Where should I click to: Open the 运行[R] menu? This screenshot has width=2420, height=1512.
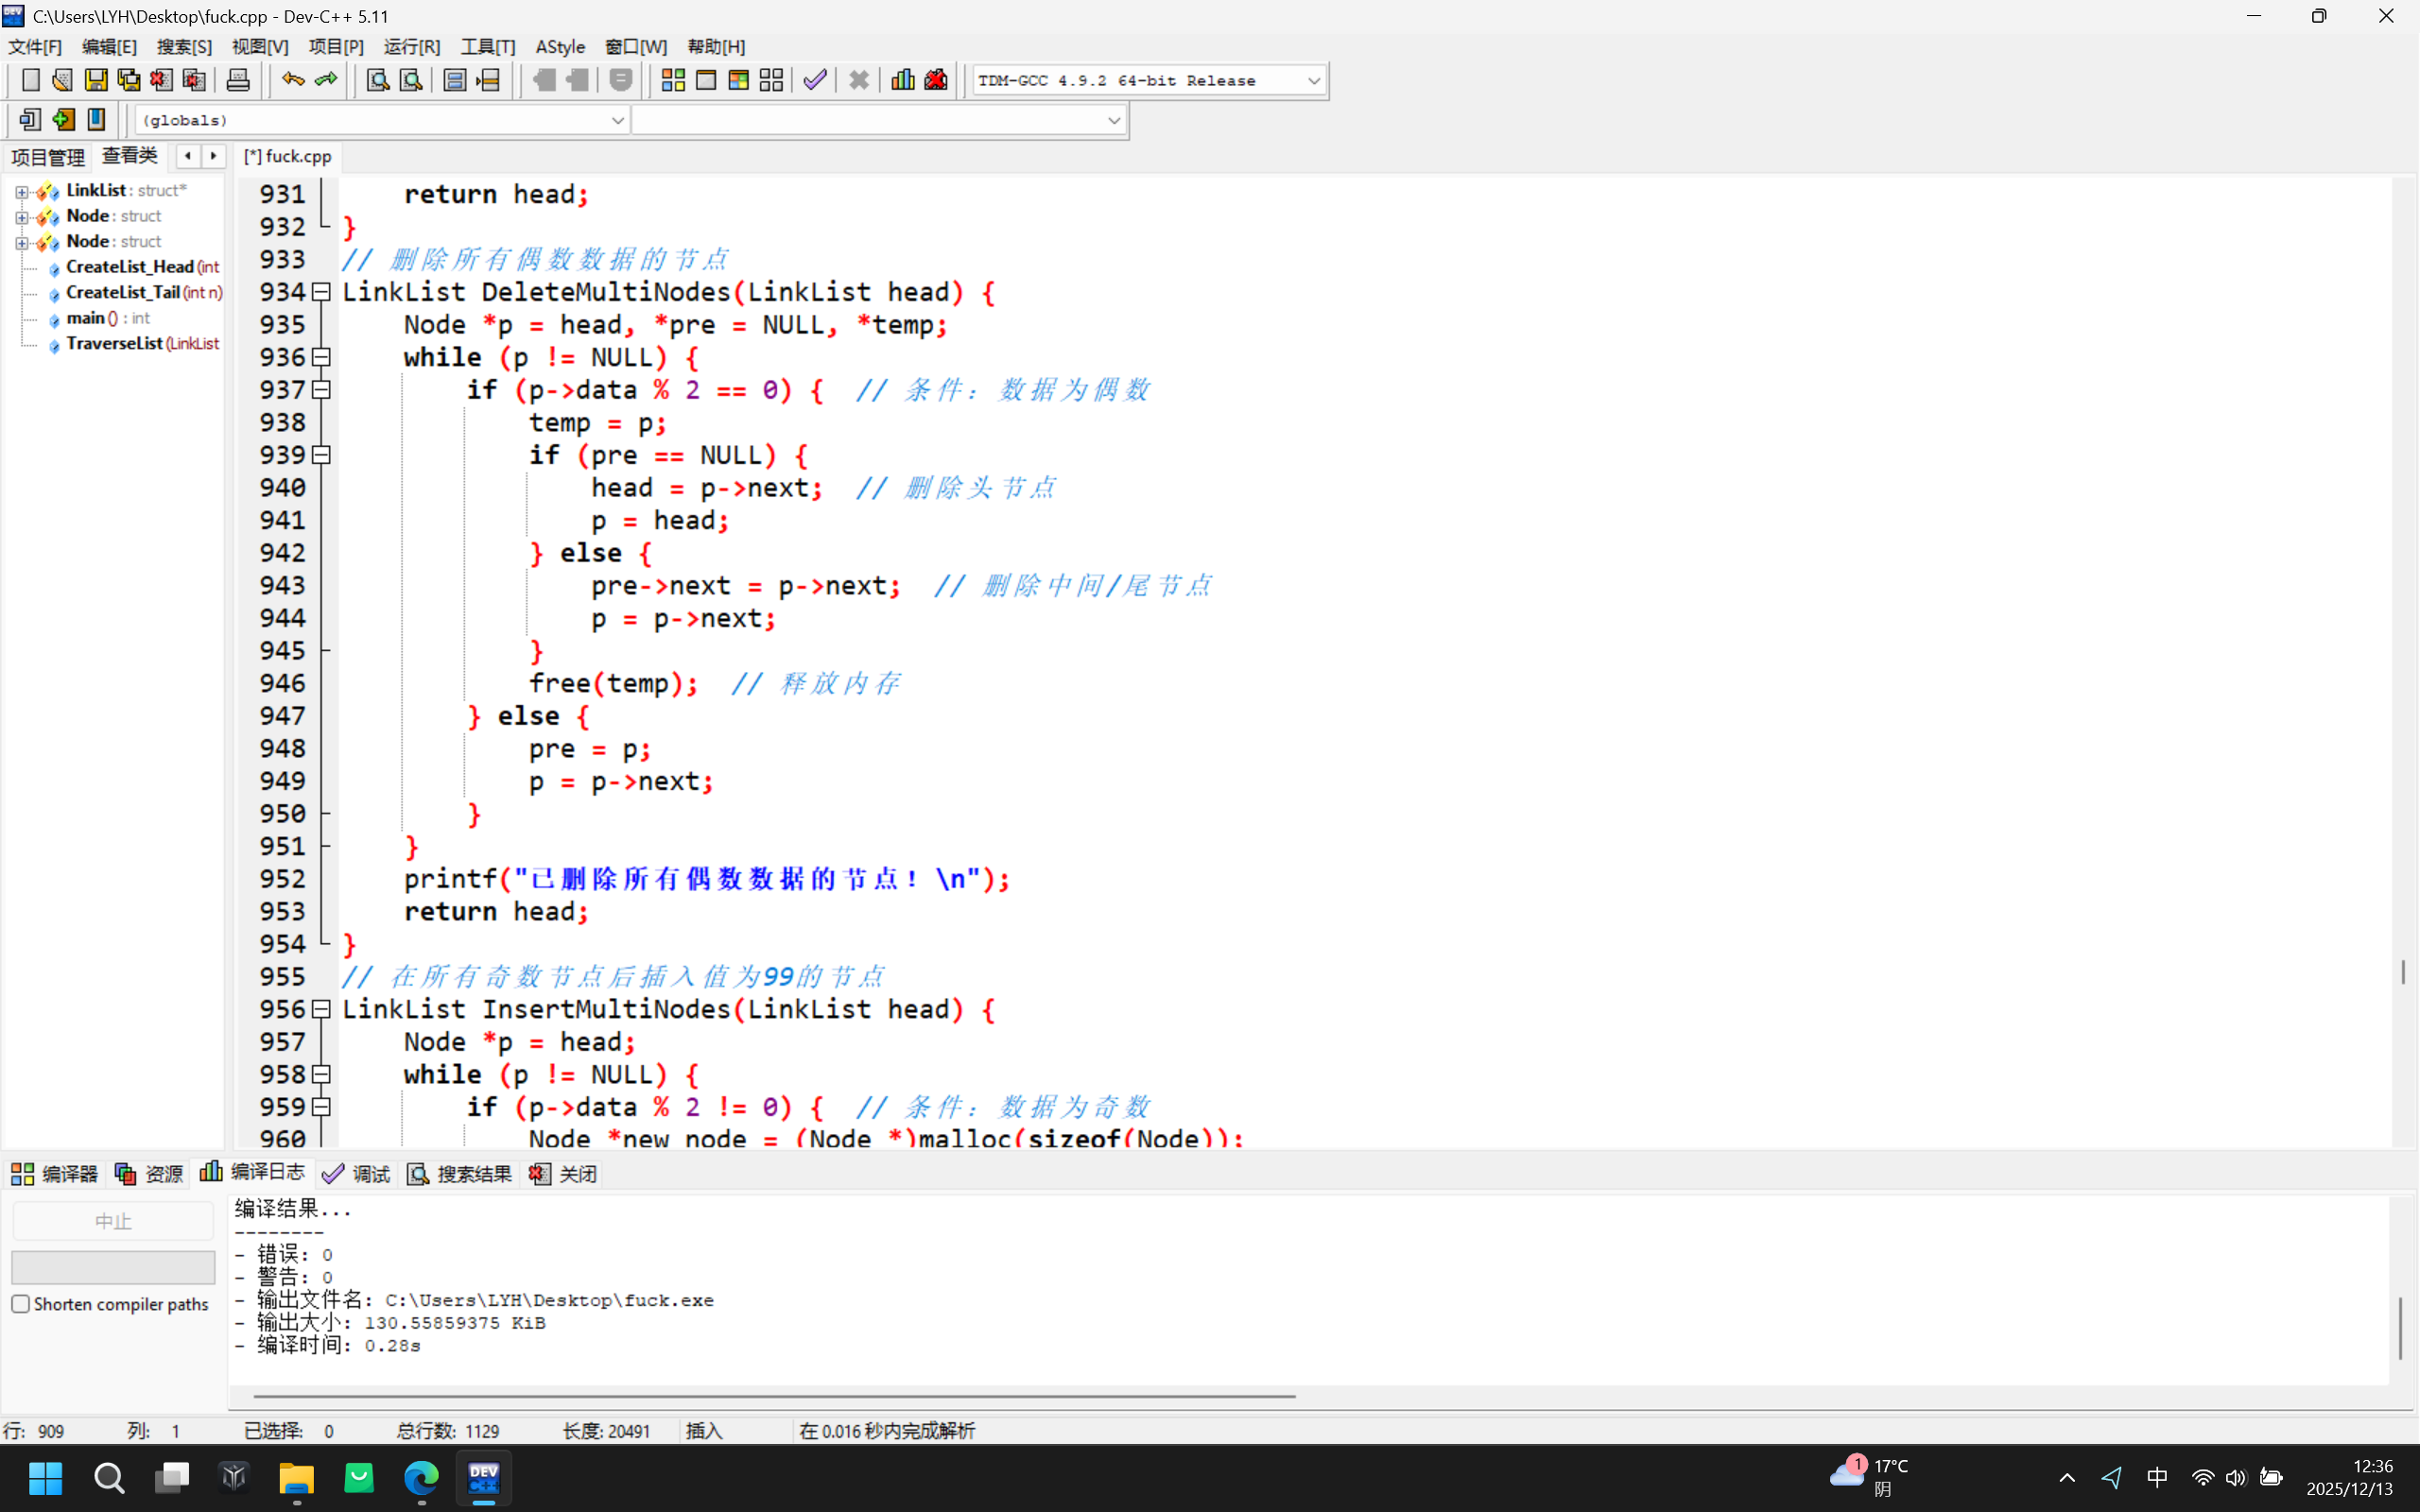click(x=411, y=47)
